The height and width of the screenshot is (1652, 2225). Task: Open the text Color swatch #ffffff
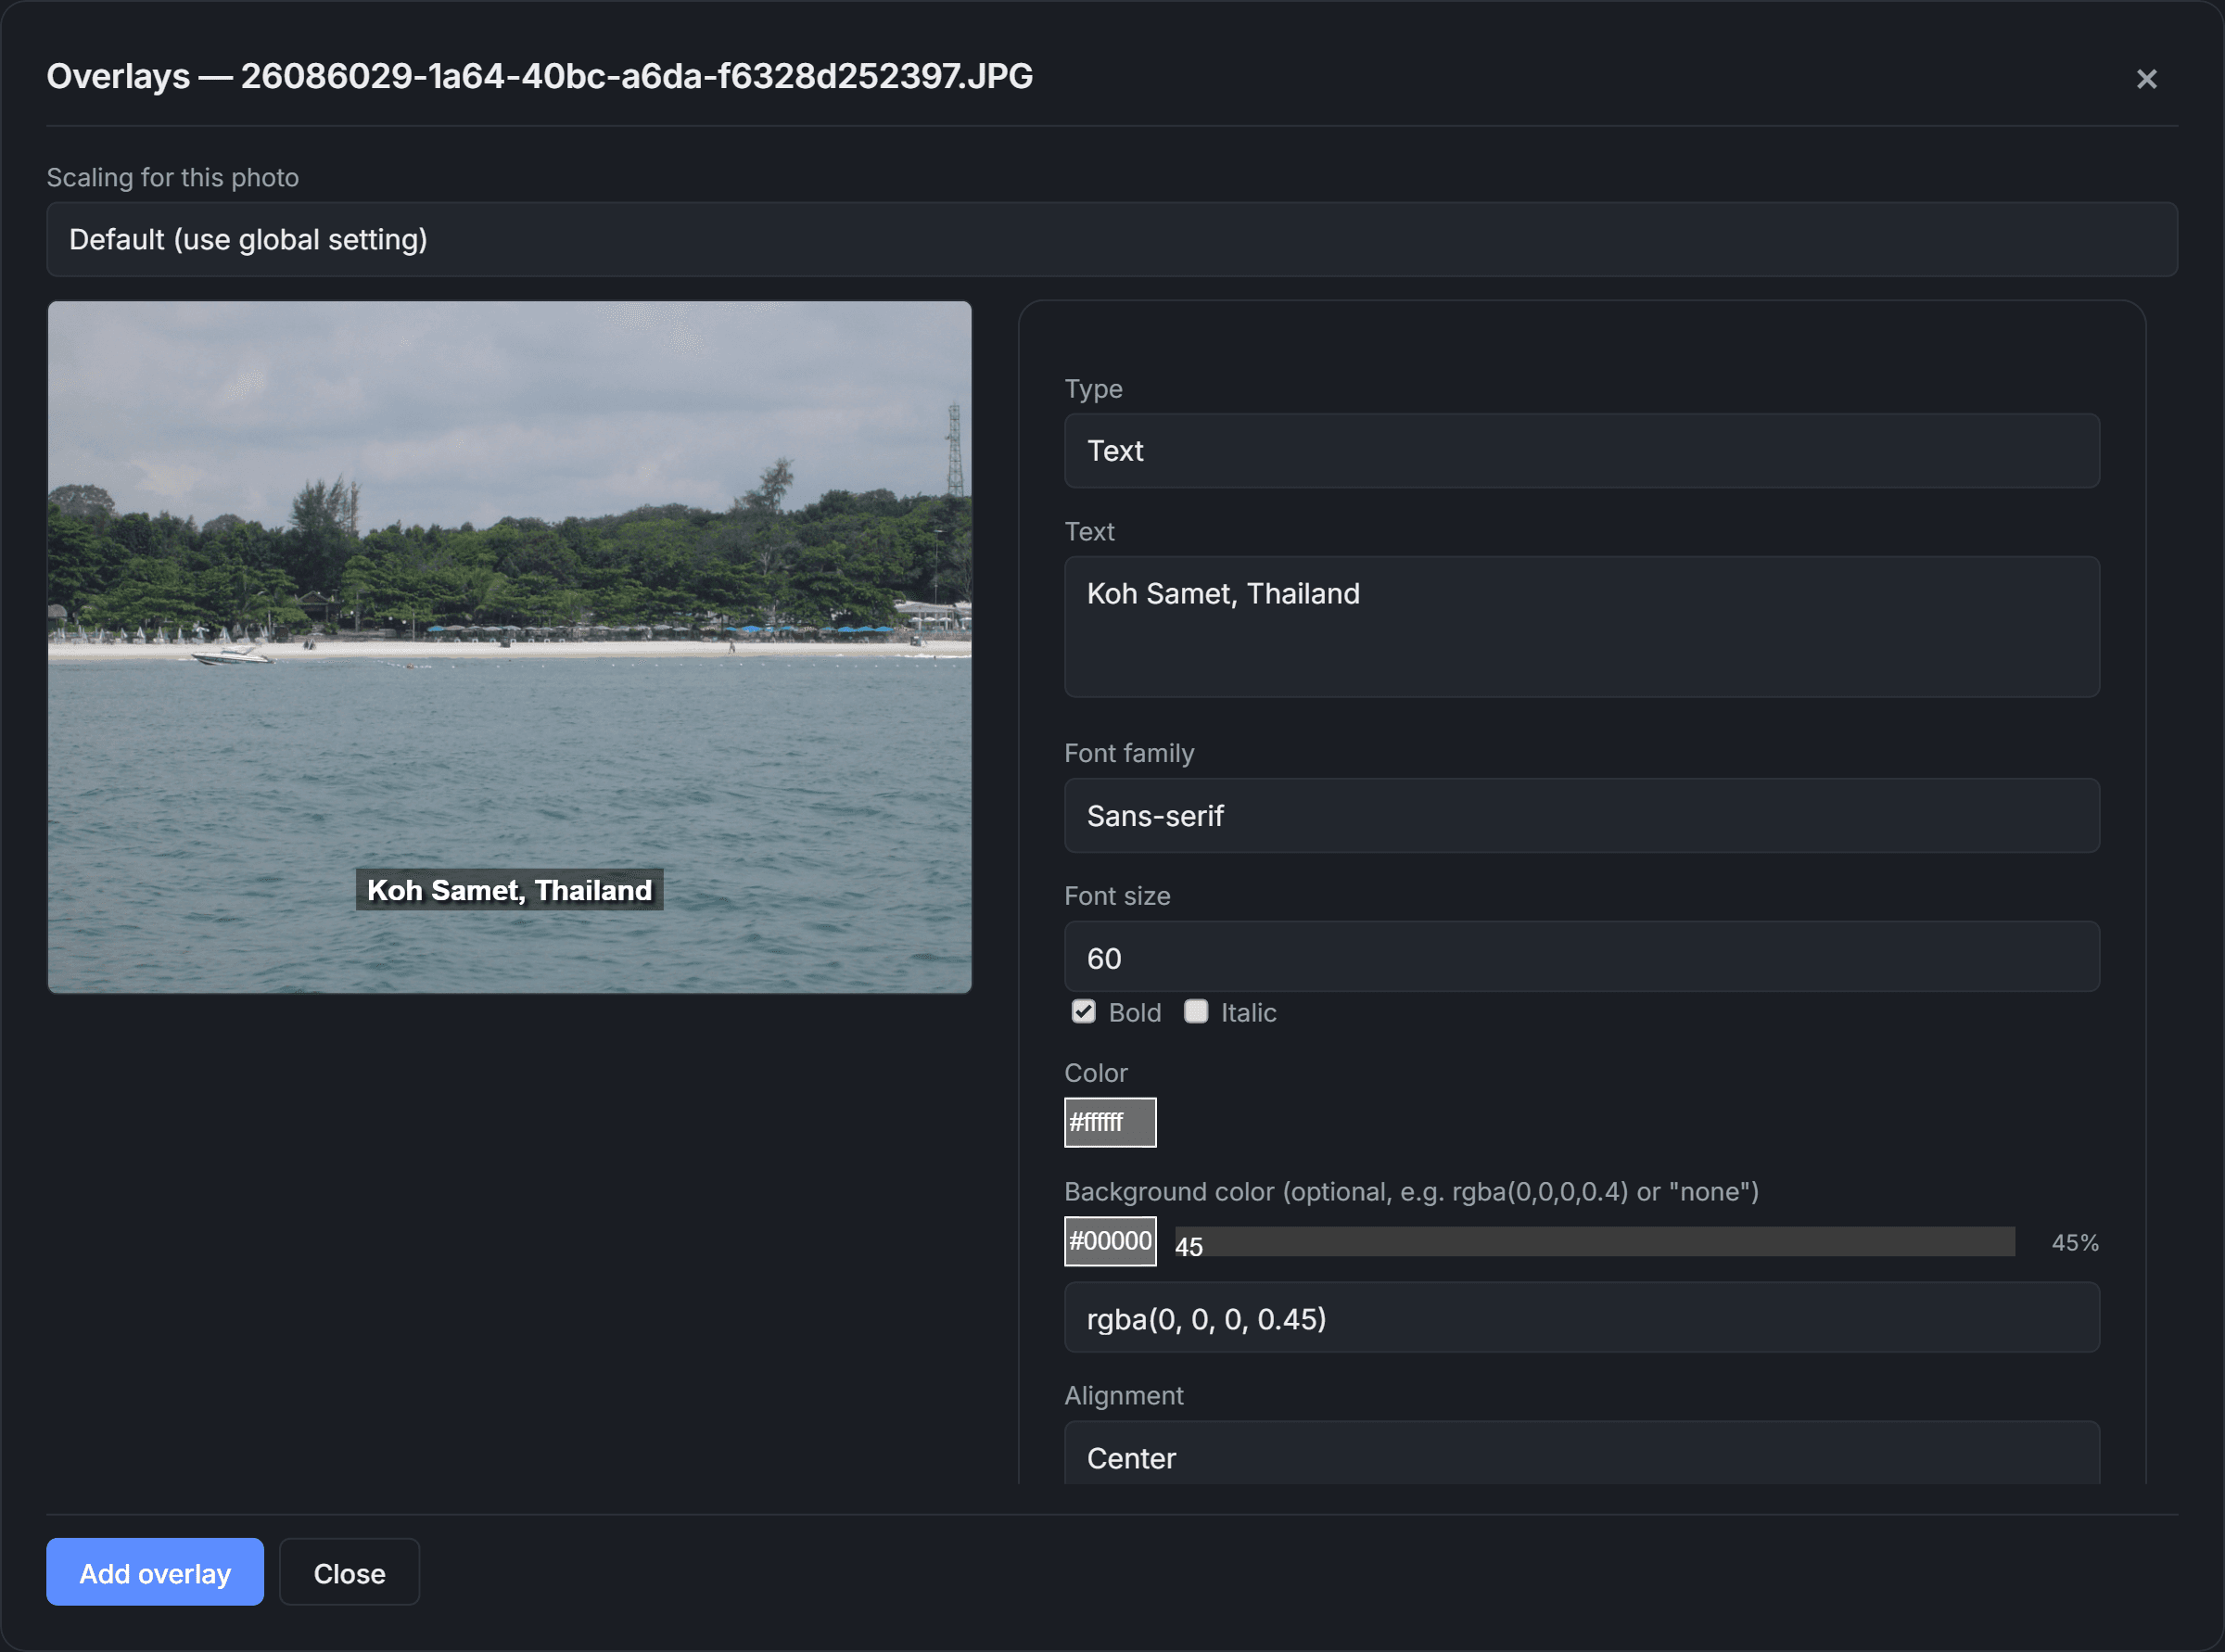pos(1110,1122)
